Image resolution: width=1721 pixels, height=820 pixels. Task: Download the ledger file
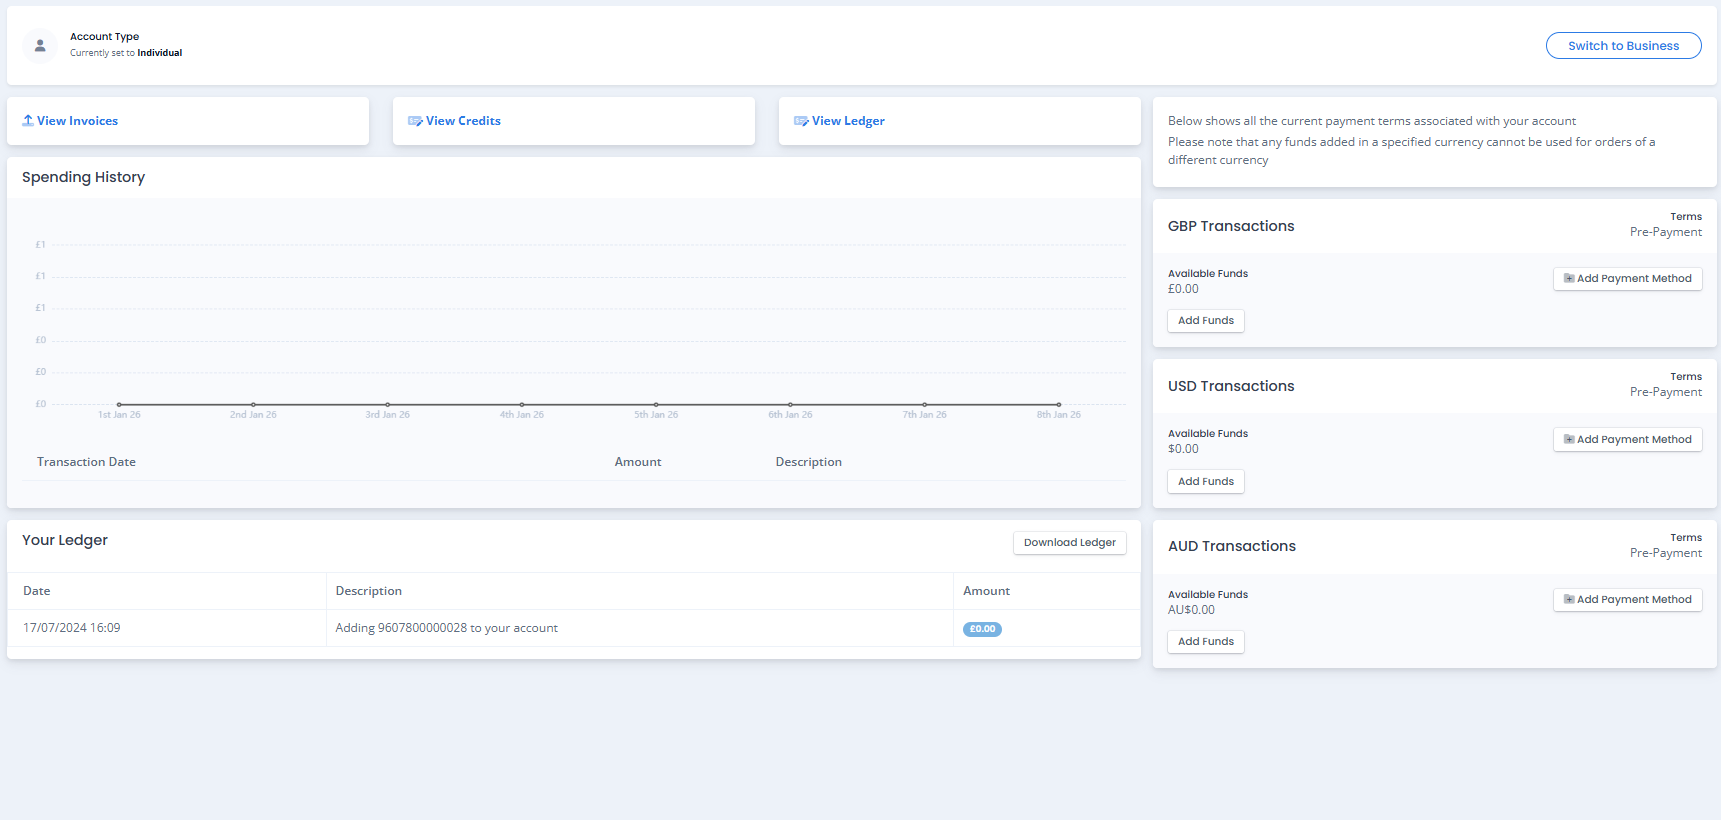(x=1069, y=543)
